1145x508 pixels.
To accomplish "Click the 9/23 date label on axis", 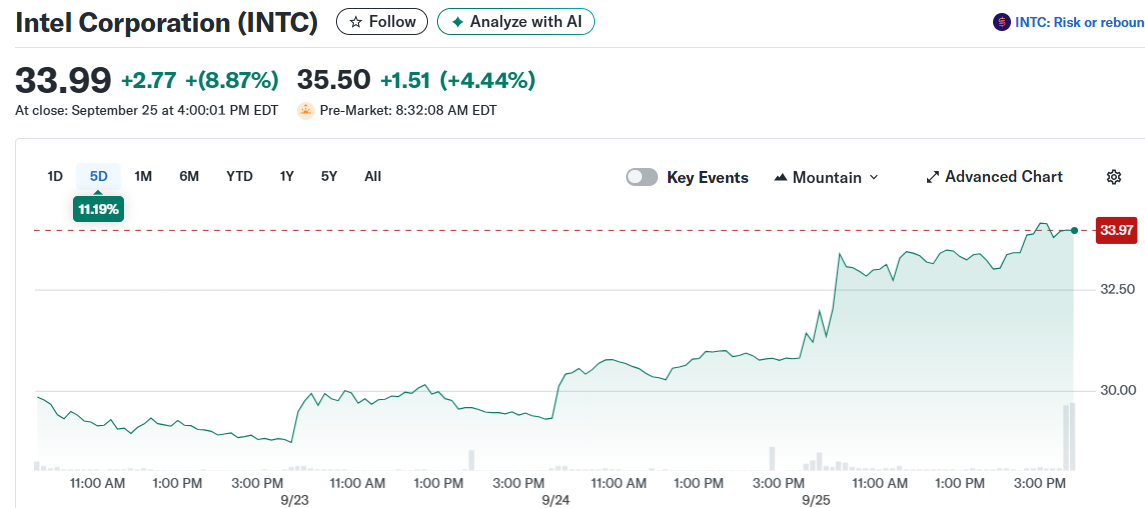I will pyautogui.click(x=294, y=500).
